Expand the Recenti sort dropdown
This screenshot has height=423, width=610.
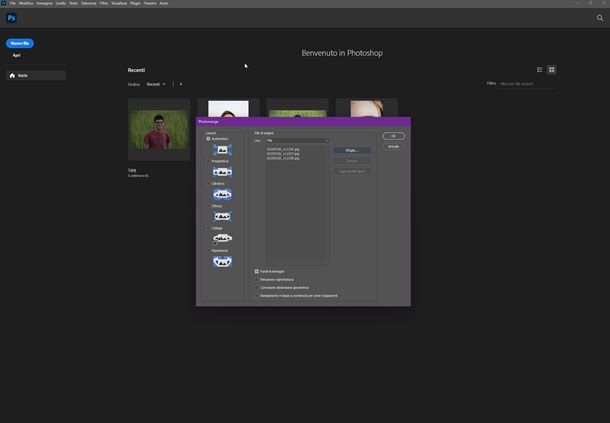[156, 84]
